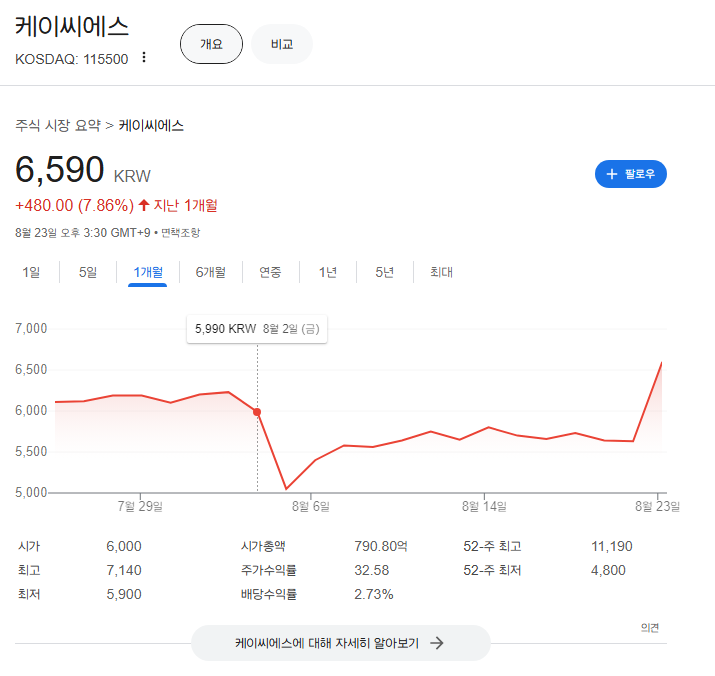This screenshot has width=715, height=676.
Task: Switch chart range to 5일
Action: [88, 272]
